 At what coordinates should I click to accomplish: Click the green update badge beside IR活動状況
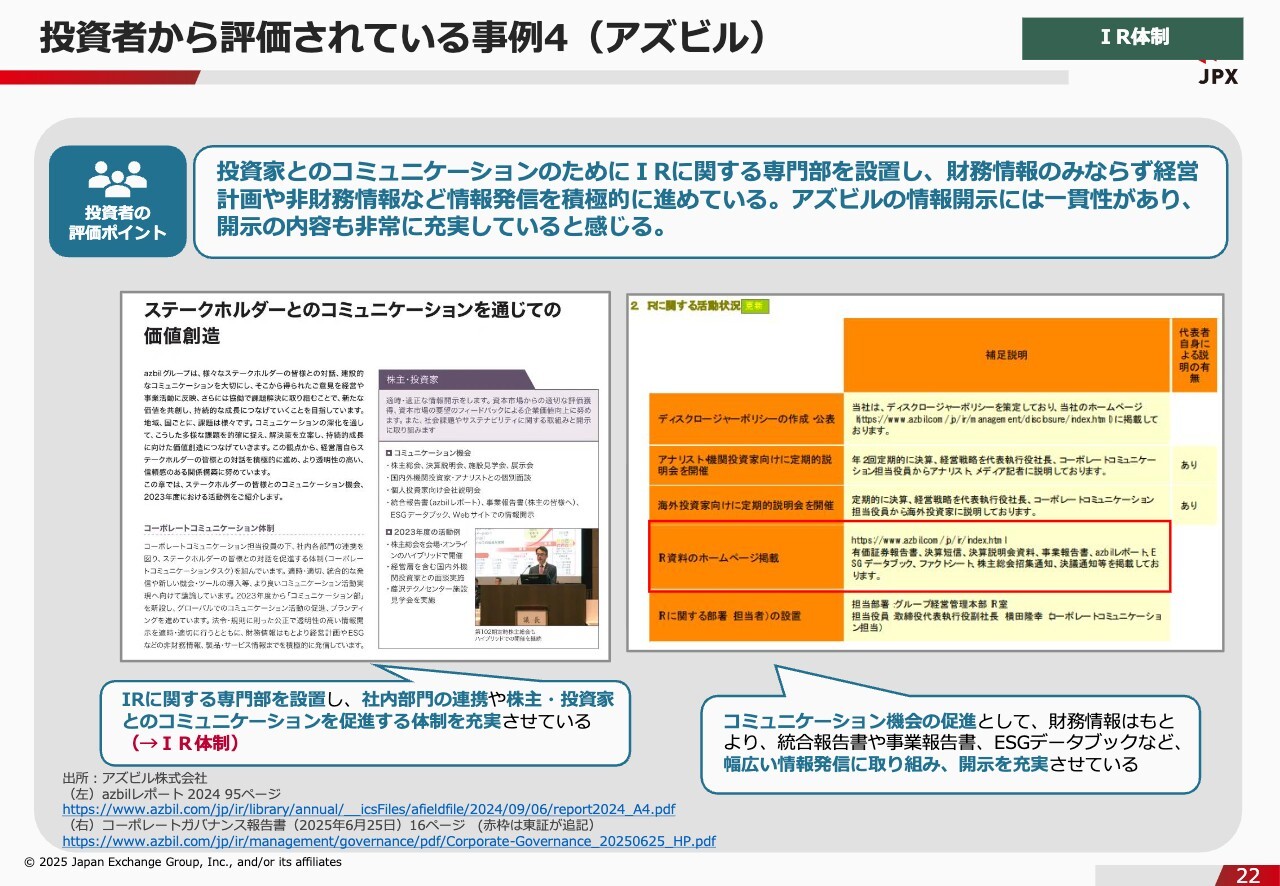[x=757, y=306]
